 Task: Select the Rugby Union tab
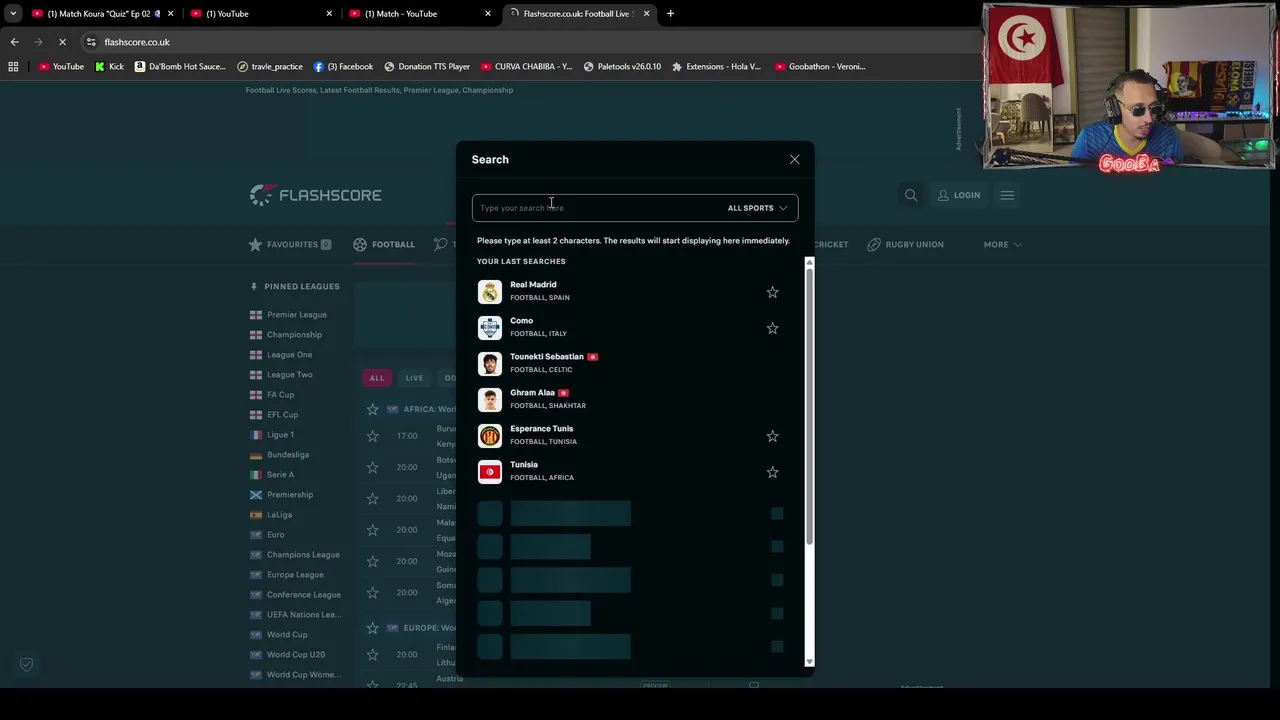coord(905,244)
